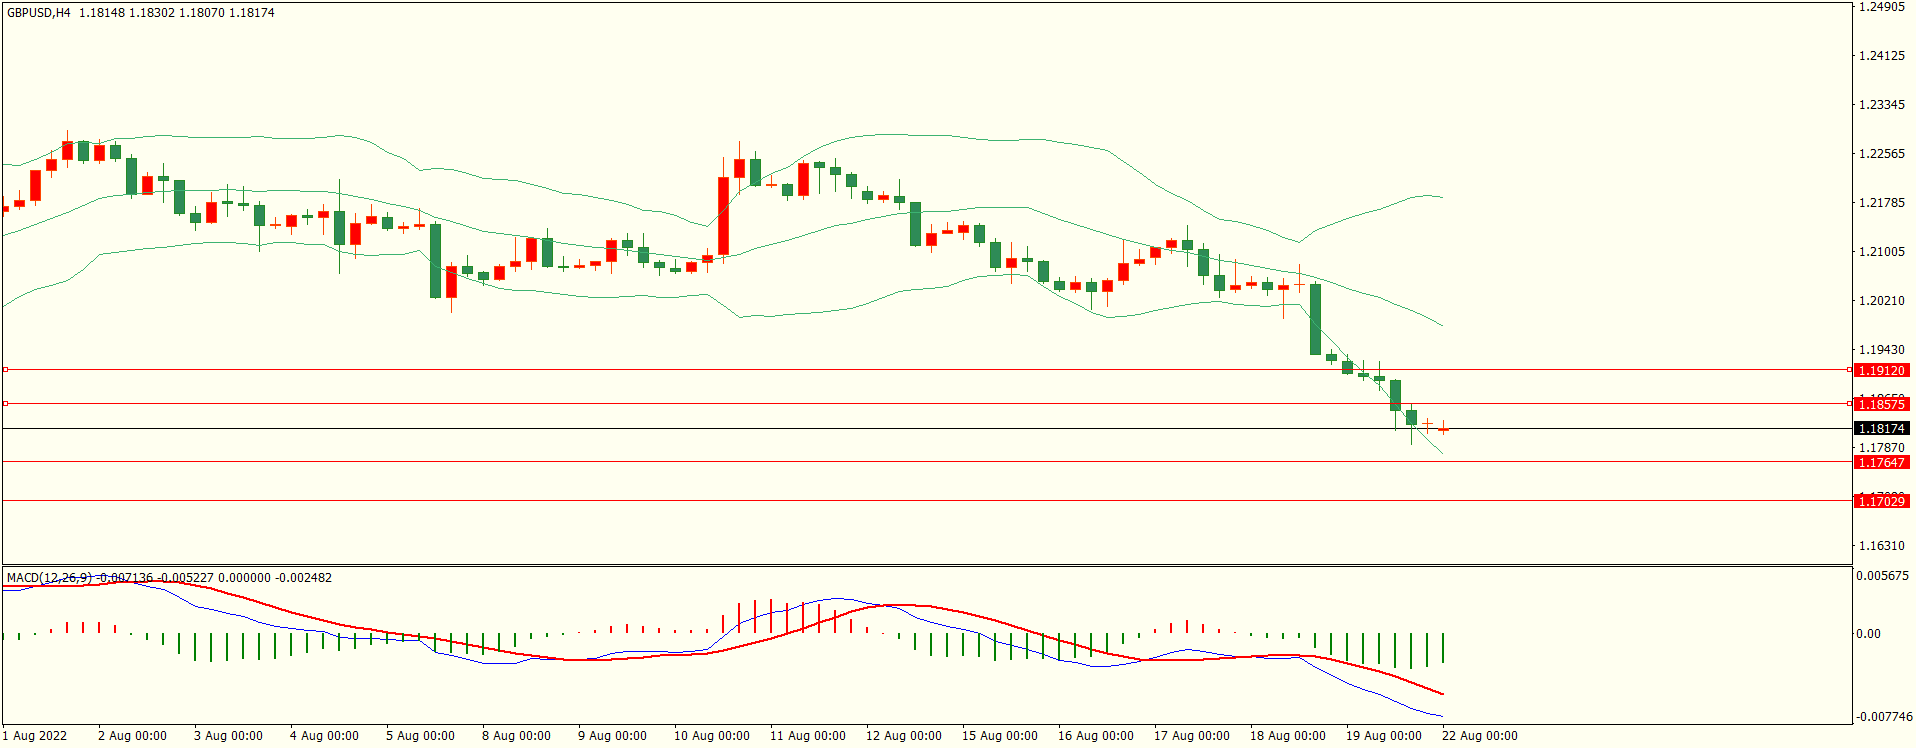Click the MACD 0.00 axis level label
The image size is (1916, 748).
coord(1868,634)
